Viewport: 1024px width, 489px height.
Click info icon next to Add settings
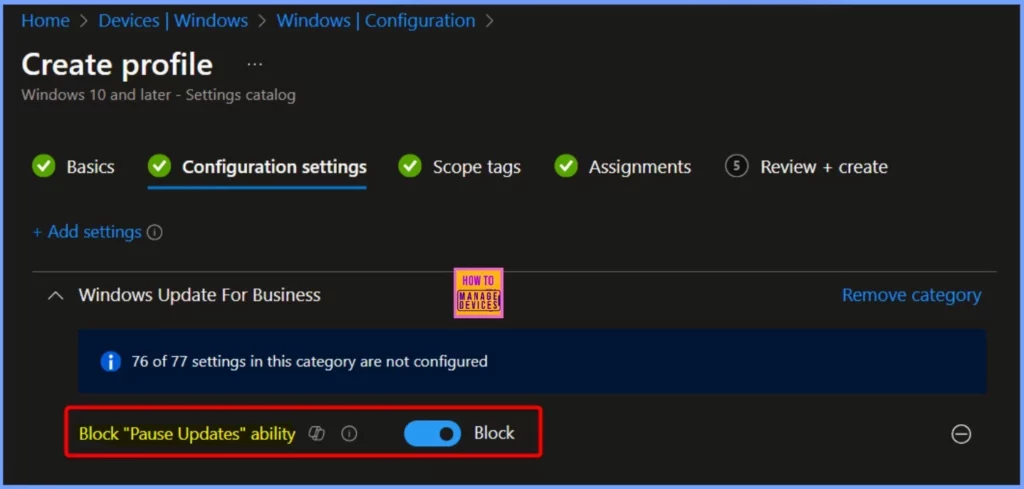(x=155, y=232)
